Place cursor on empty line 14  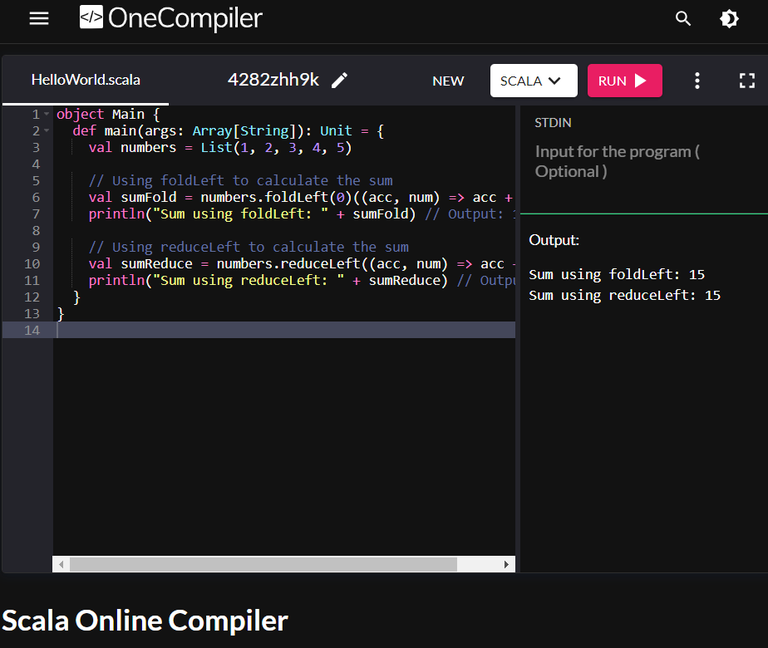[x=284, y=330]
